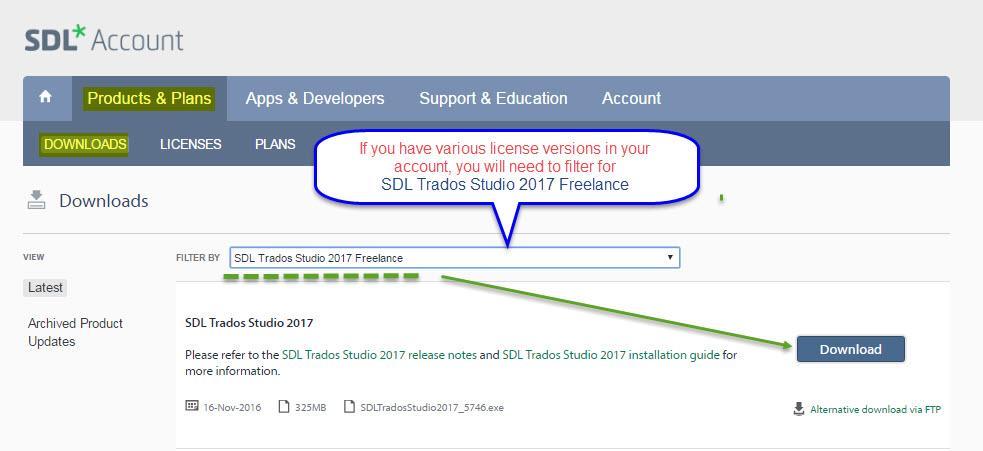This screenshot has height=451, width=983.
Task: Select the LICENSES submenu item
Action: pyautogui.click(x=191, y=144)
